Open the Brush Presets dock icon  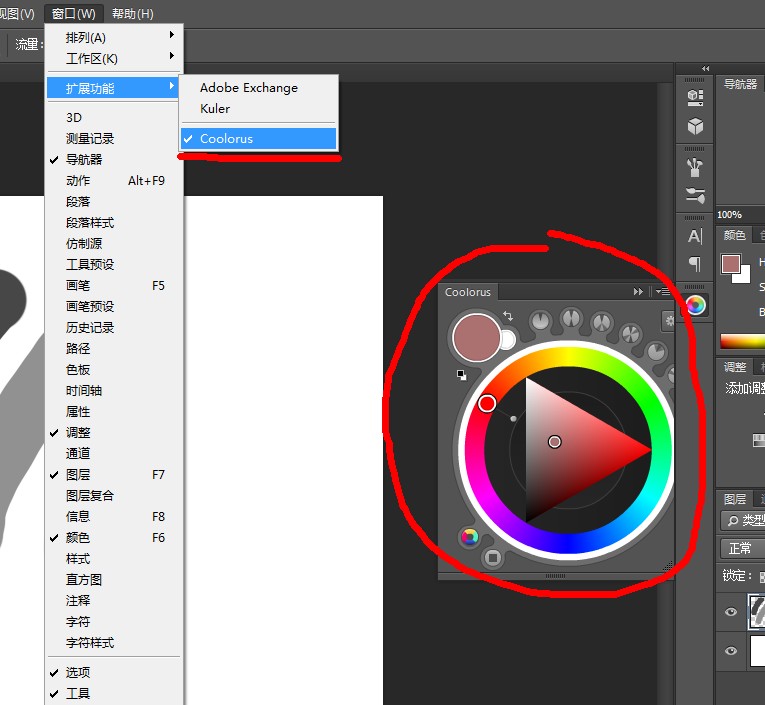(695, 167)
